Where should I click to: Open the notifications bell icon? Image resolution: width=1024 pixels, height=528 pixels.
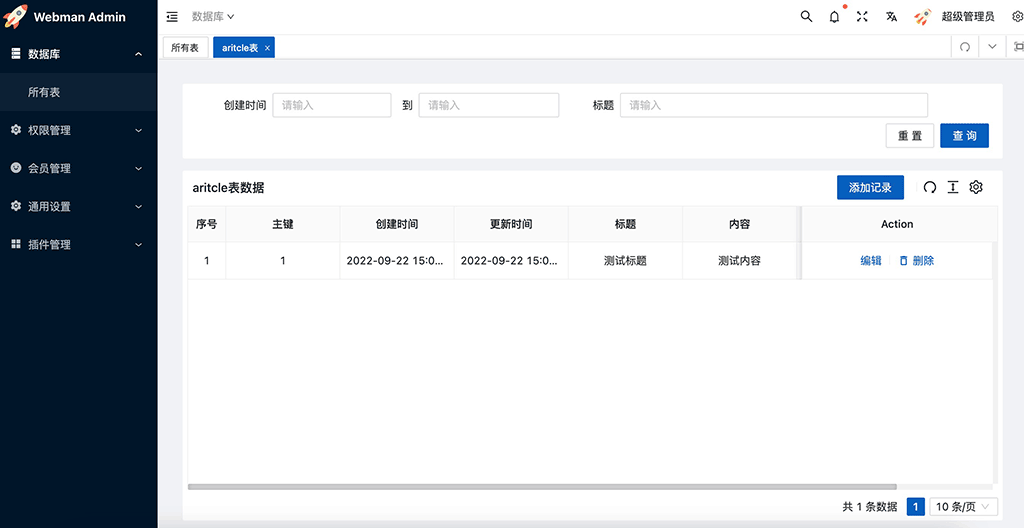835,17
